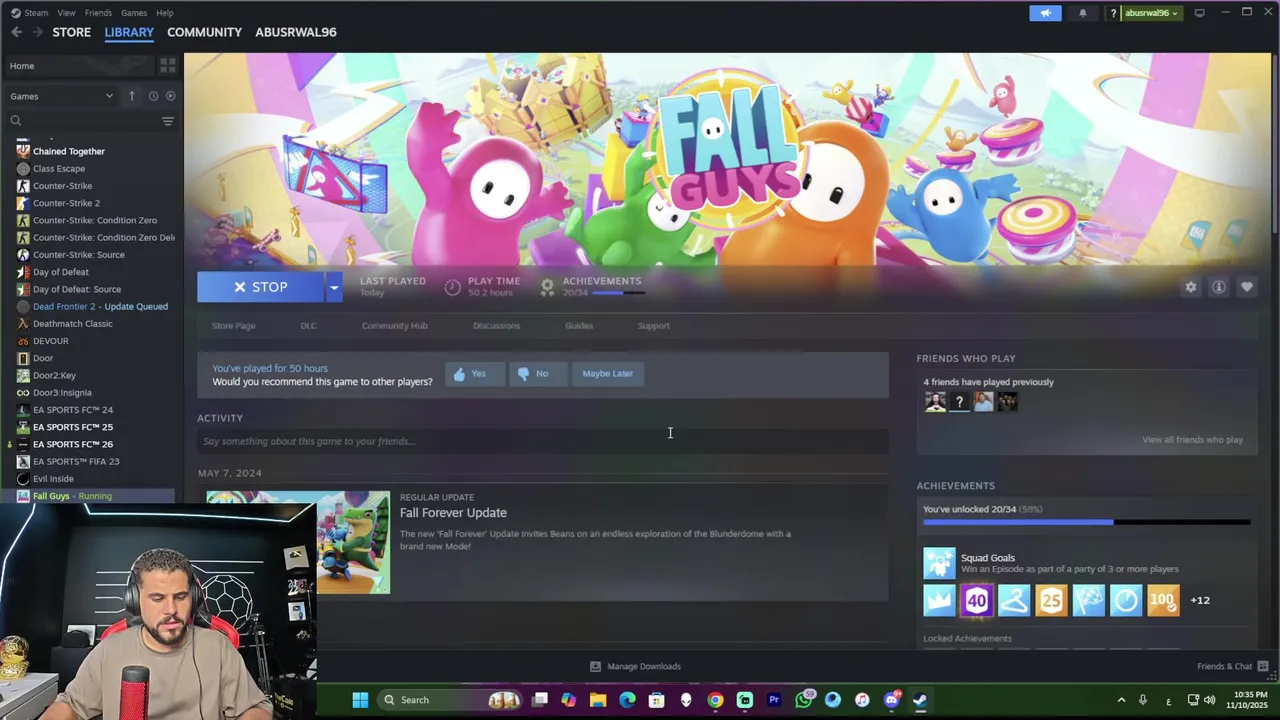Click the STOP game button

click(261, 287)
